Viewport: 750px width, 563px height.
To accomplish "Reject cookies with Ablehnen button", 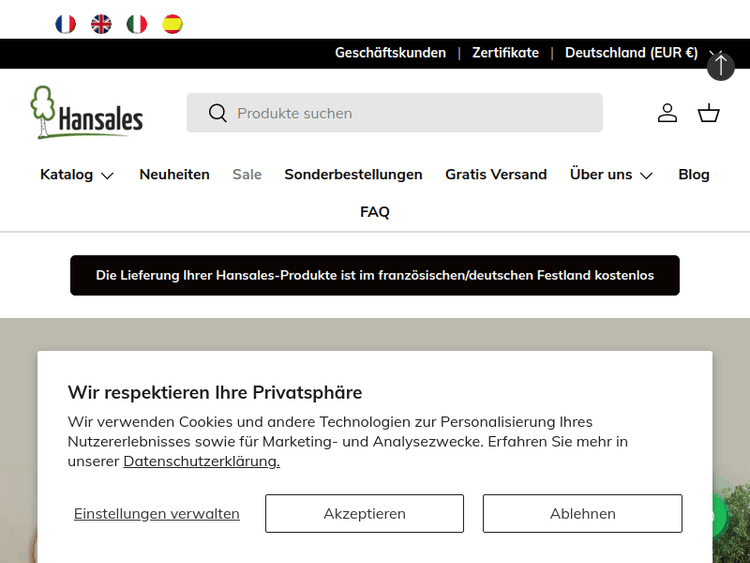I will (583, 514).
